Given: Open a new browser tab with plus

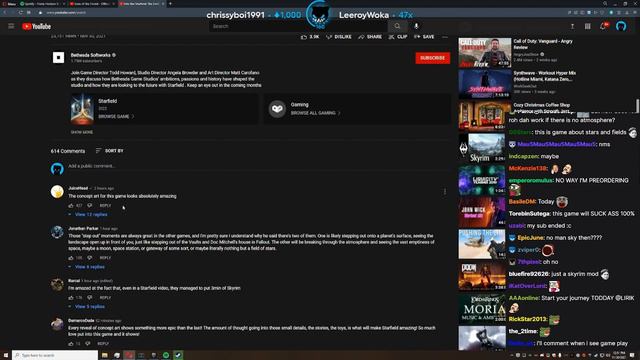Looking at the screenshot, I should click(x=170, y=4).
